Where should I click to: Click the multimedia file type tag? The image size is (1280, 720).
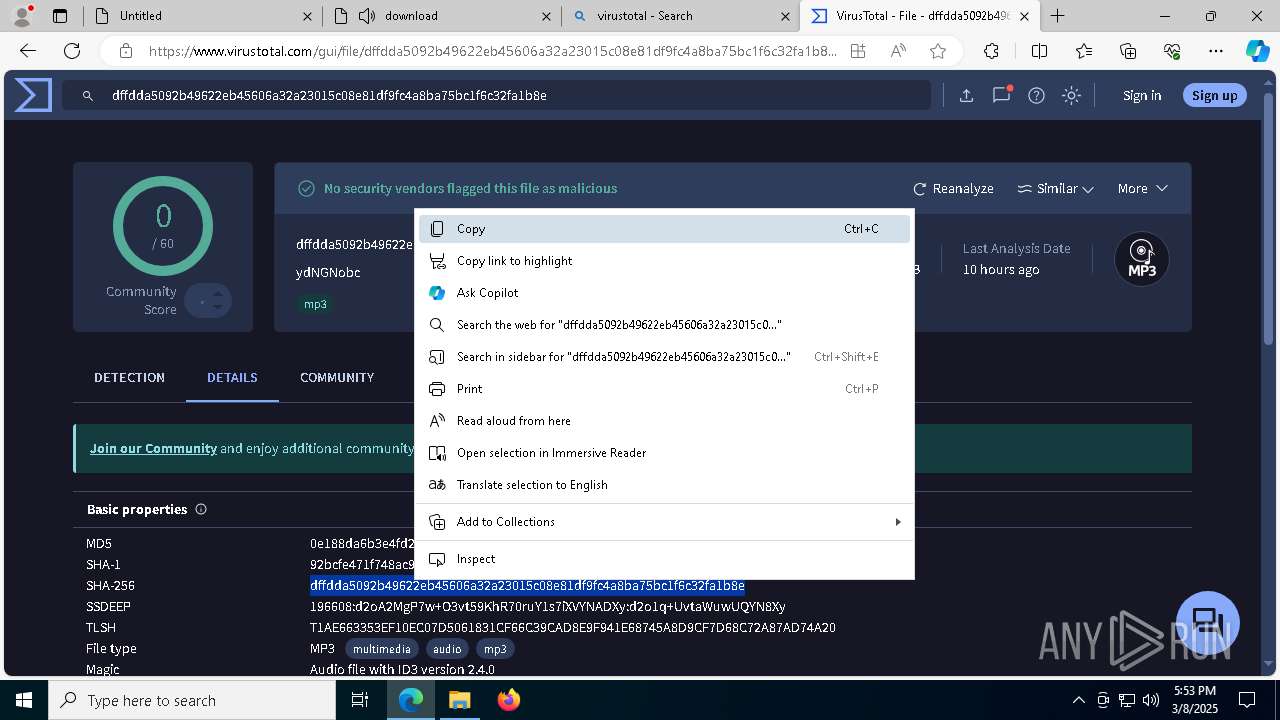pyautogui.click(x=382, y=649)
